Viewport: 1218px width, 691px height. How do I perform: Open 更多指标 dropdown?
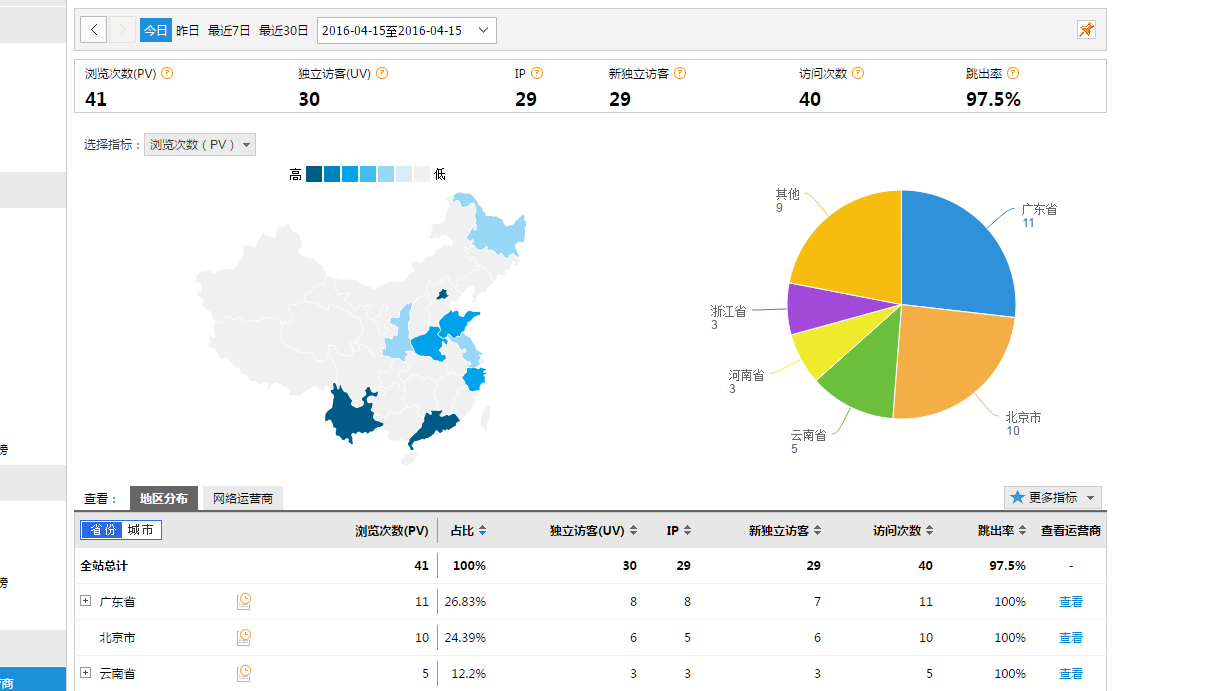coord(1053,497)
